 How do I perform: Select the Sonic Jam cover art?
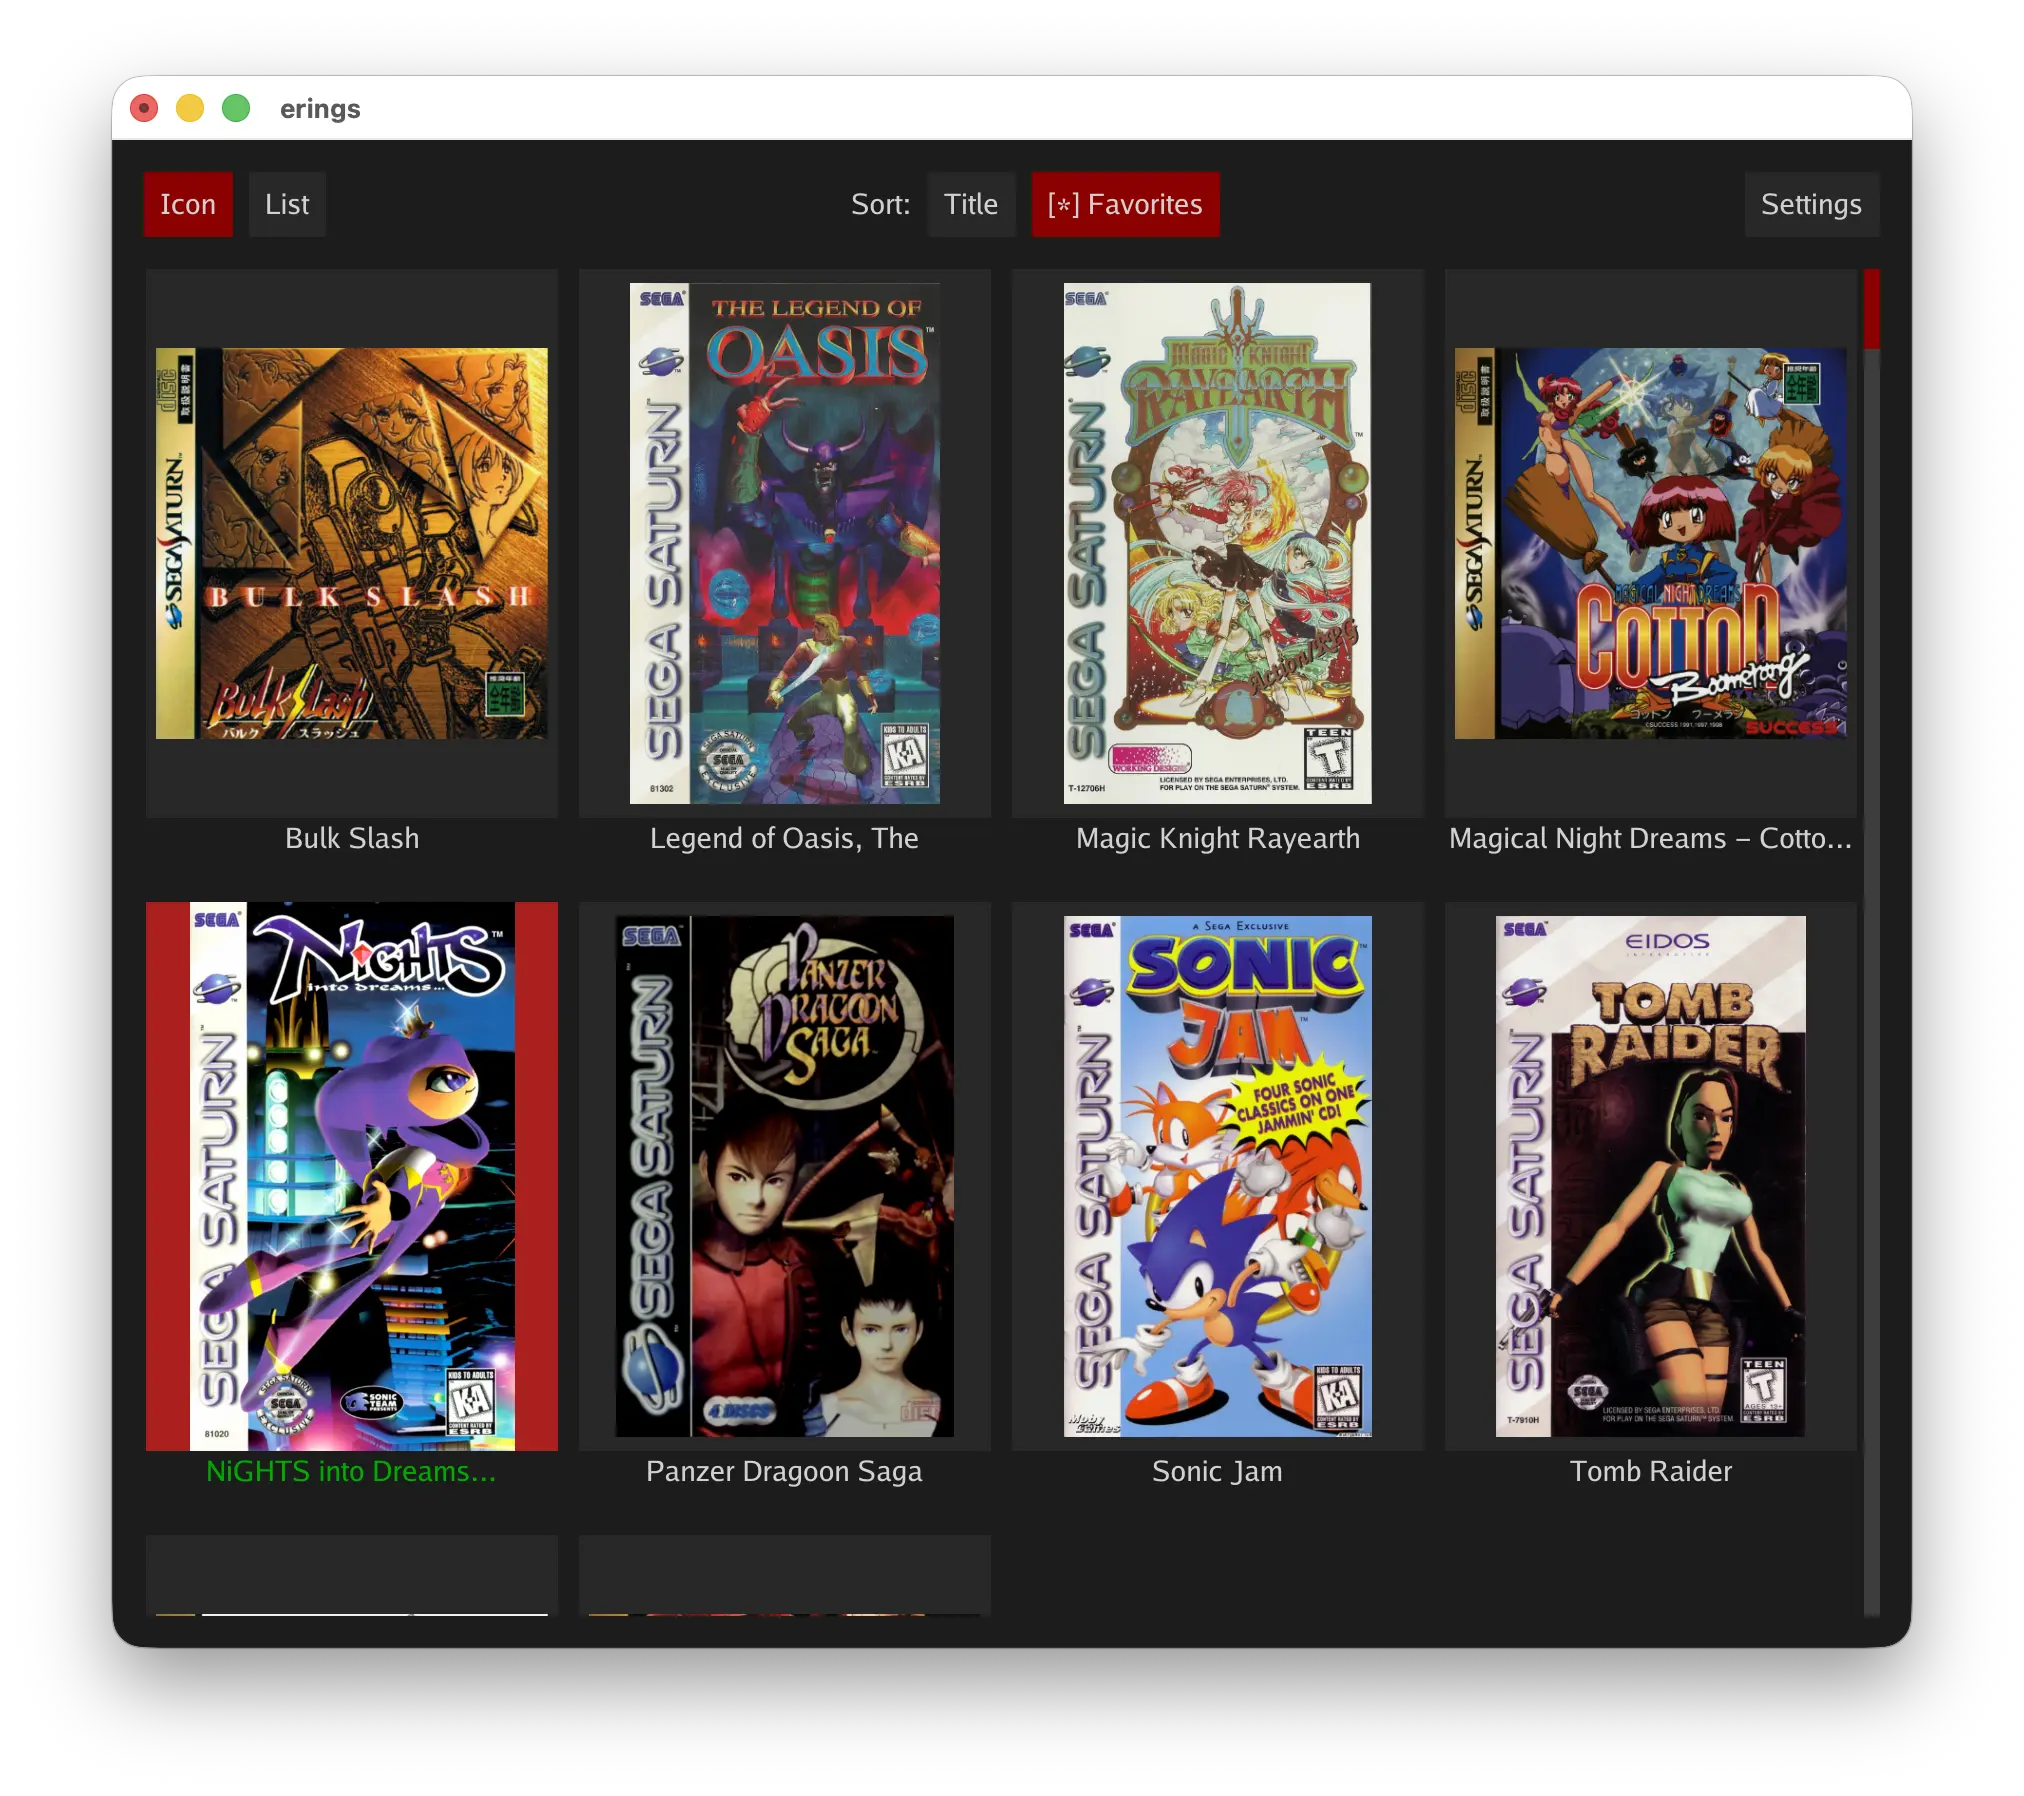[1218, 1176]
